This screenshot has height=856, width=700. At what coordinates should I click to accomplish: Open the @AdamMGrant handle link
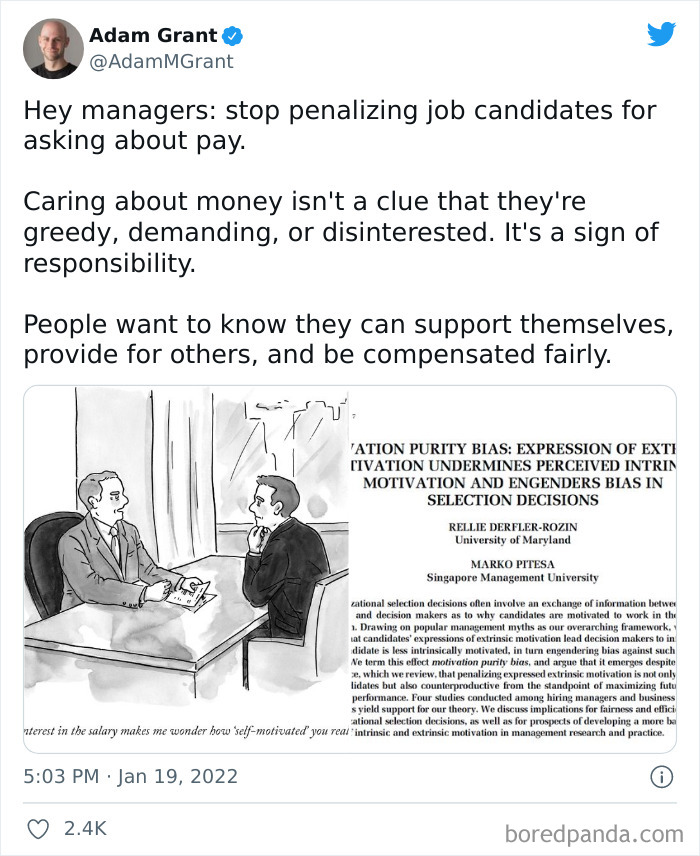pyautogui.click(x=161, y=62)
